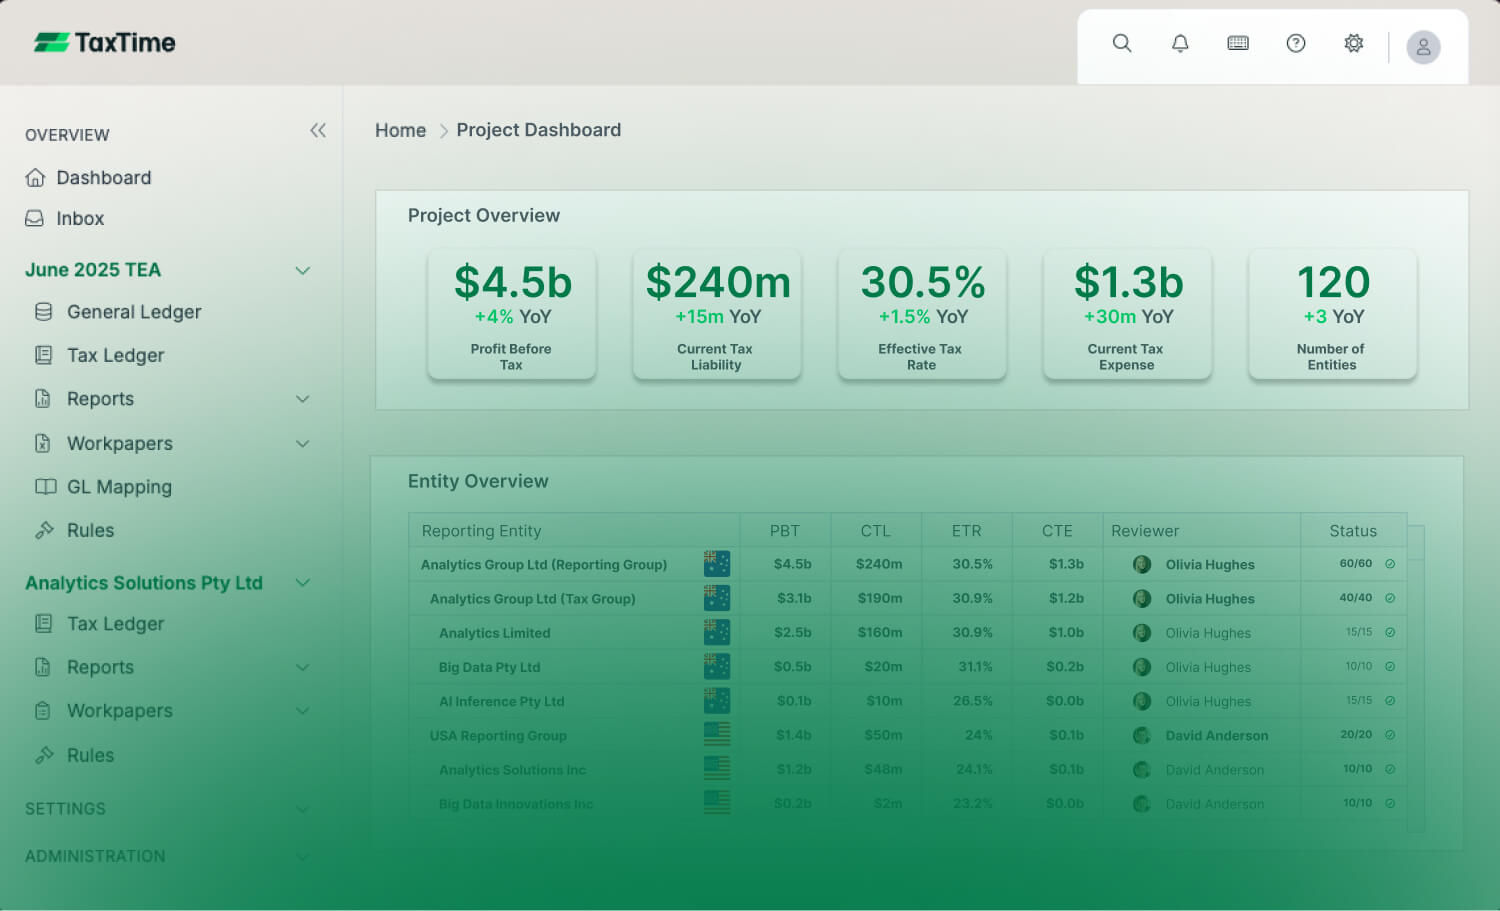1500x911 pixels.
Task: Click the TaxTime logo
Action: pyautogui.click(x=105, y=42)
